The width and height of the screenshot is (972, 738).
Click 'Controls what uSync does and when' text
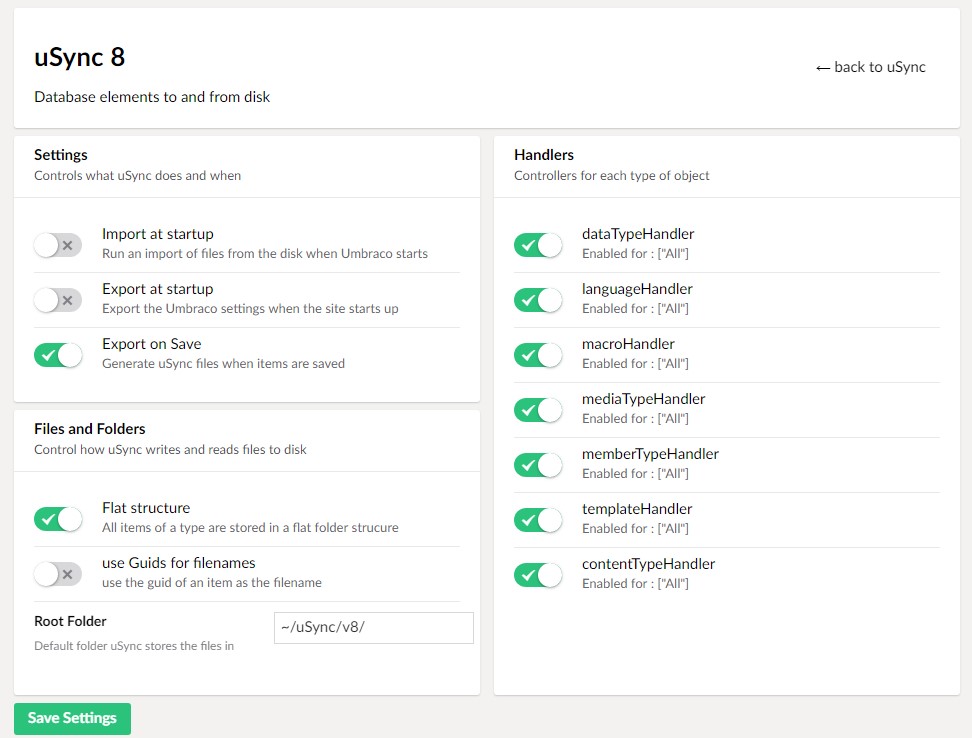138,175
